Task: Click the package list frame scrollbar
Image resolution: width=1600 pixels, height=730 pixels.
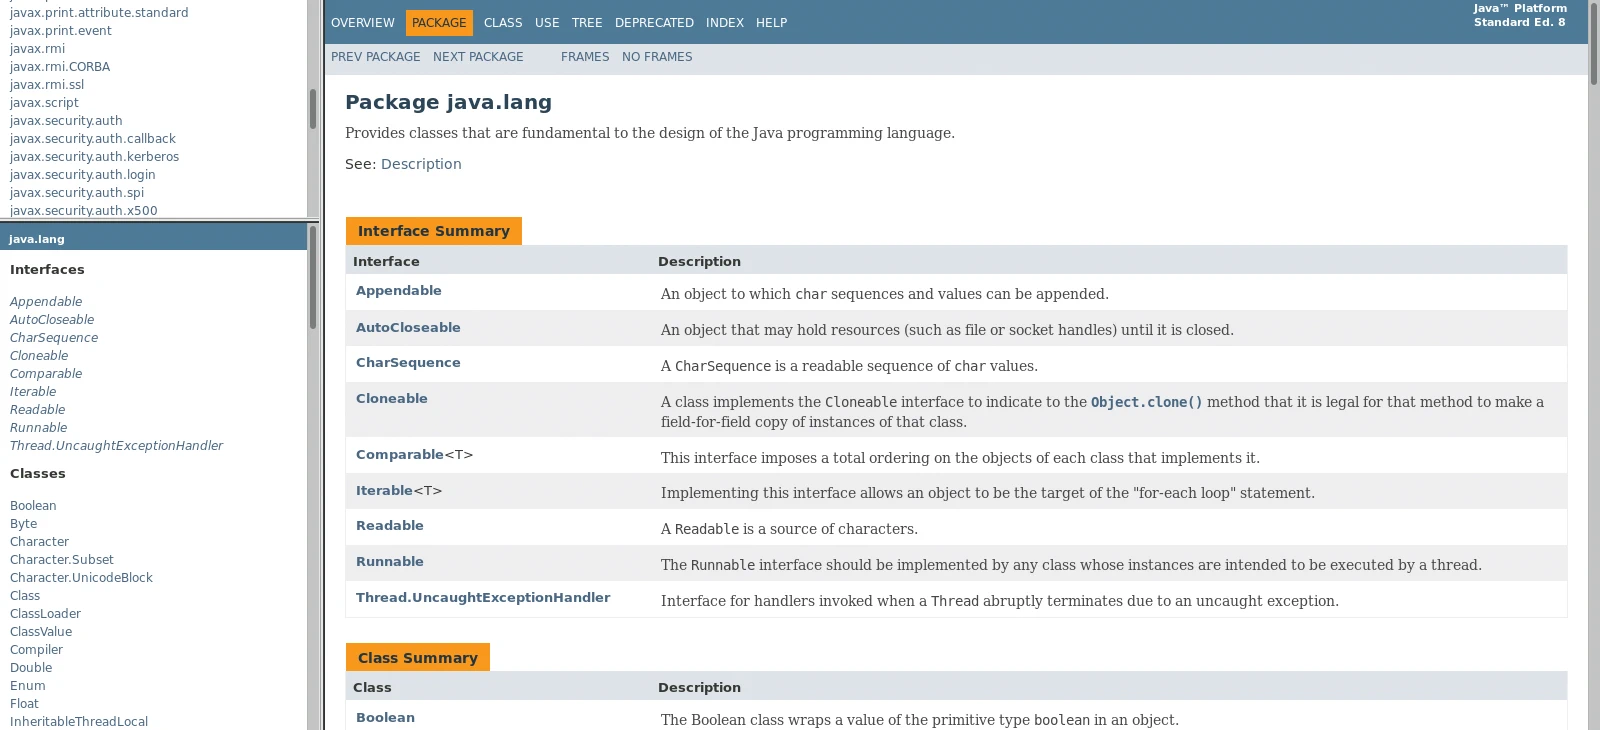Action: pyautogui.click(x=313, y=110)
